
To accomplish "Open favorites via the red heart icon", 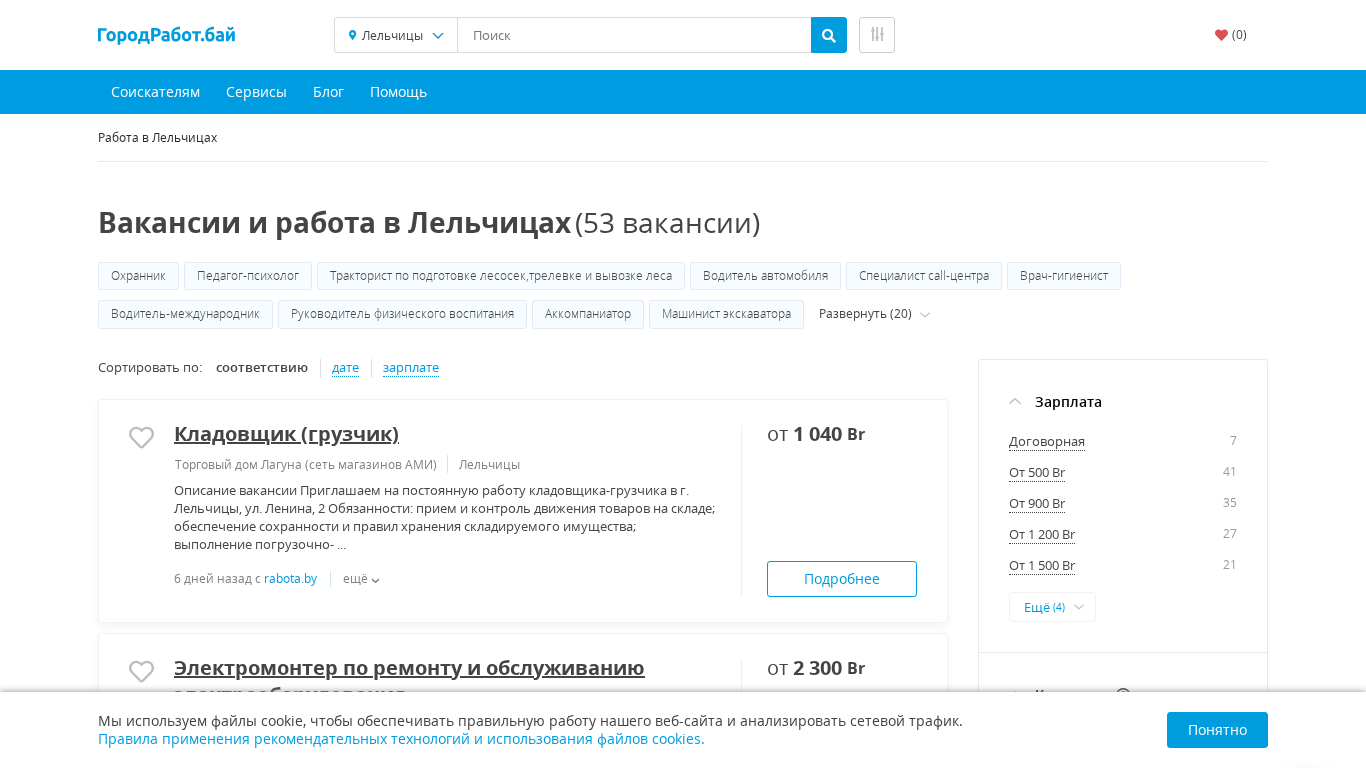I will (x=1221, y=35).
